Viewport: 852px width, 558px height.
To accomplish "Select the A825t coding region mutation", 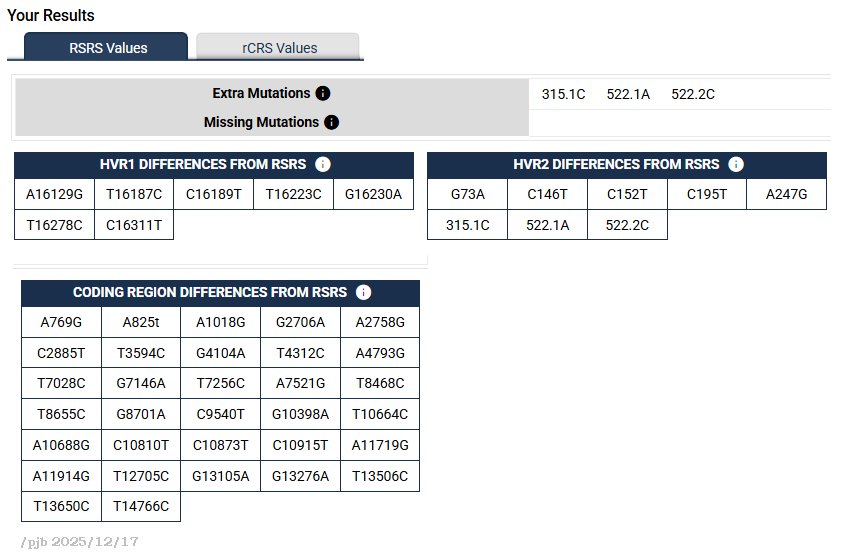I will pyautogui.click(x=141, y=322).
